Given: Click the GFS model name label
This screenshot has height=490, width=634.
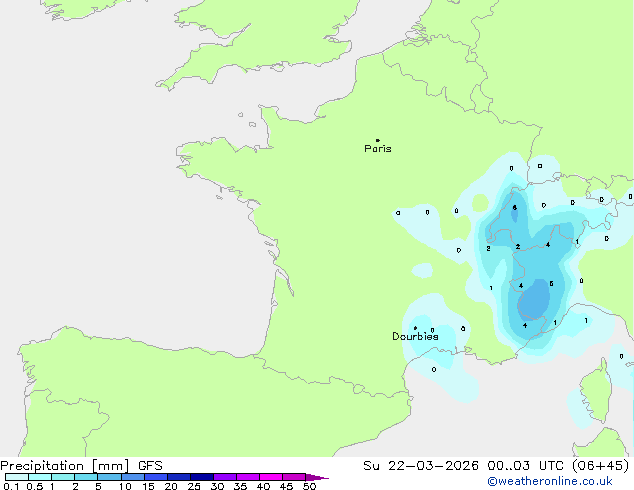Looking at the screenshot, I should click(x=150, y=466).
